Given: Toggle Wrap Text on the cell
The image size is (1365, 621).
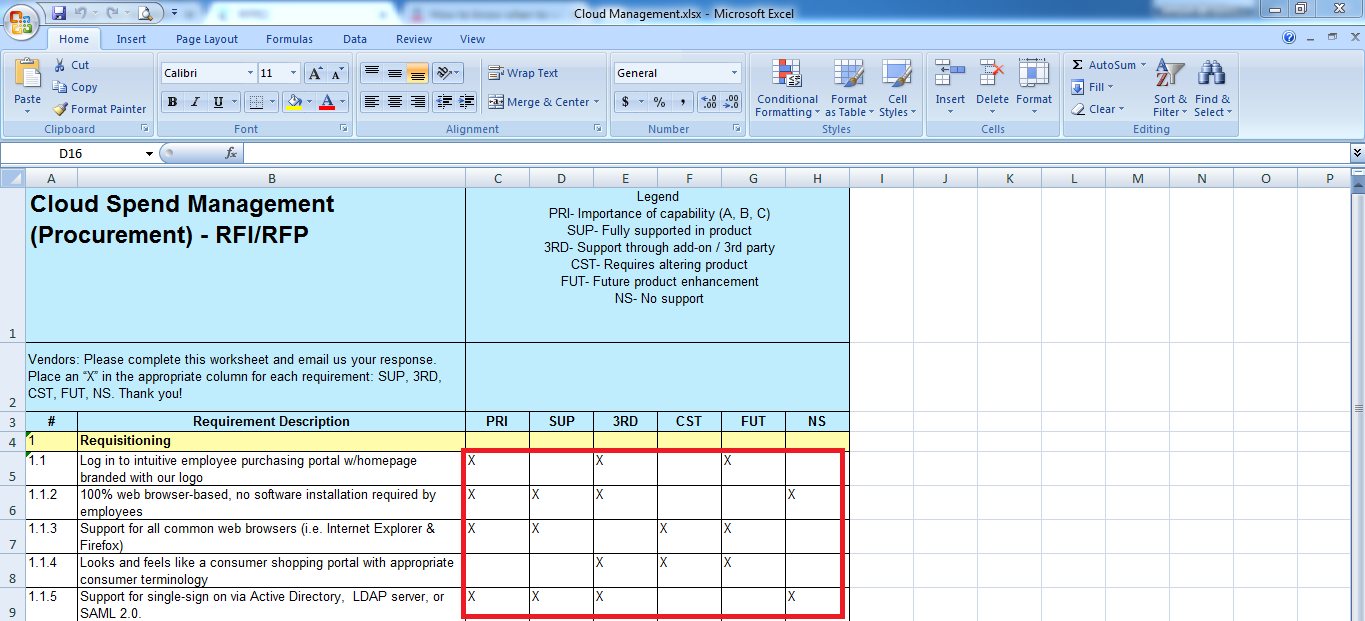Looking at the screenshot, I should 523,73.
